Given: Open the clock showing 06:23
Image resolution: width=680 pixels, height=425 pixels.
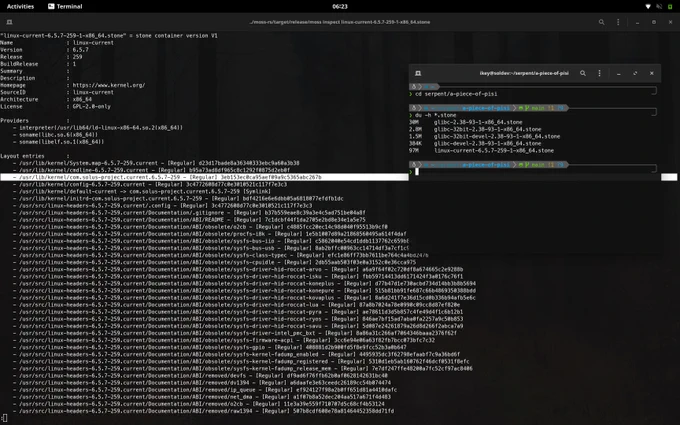Looking at the screenshot, I should 340,7.
